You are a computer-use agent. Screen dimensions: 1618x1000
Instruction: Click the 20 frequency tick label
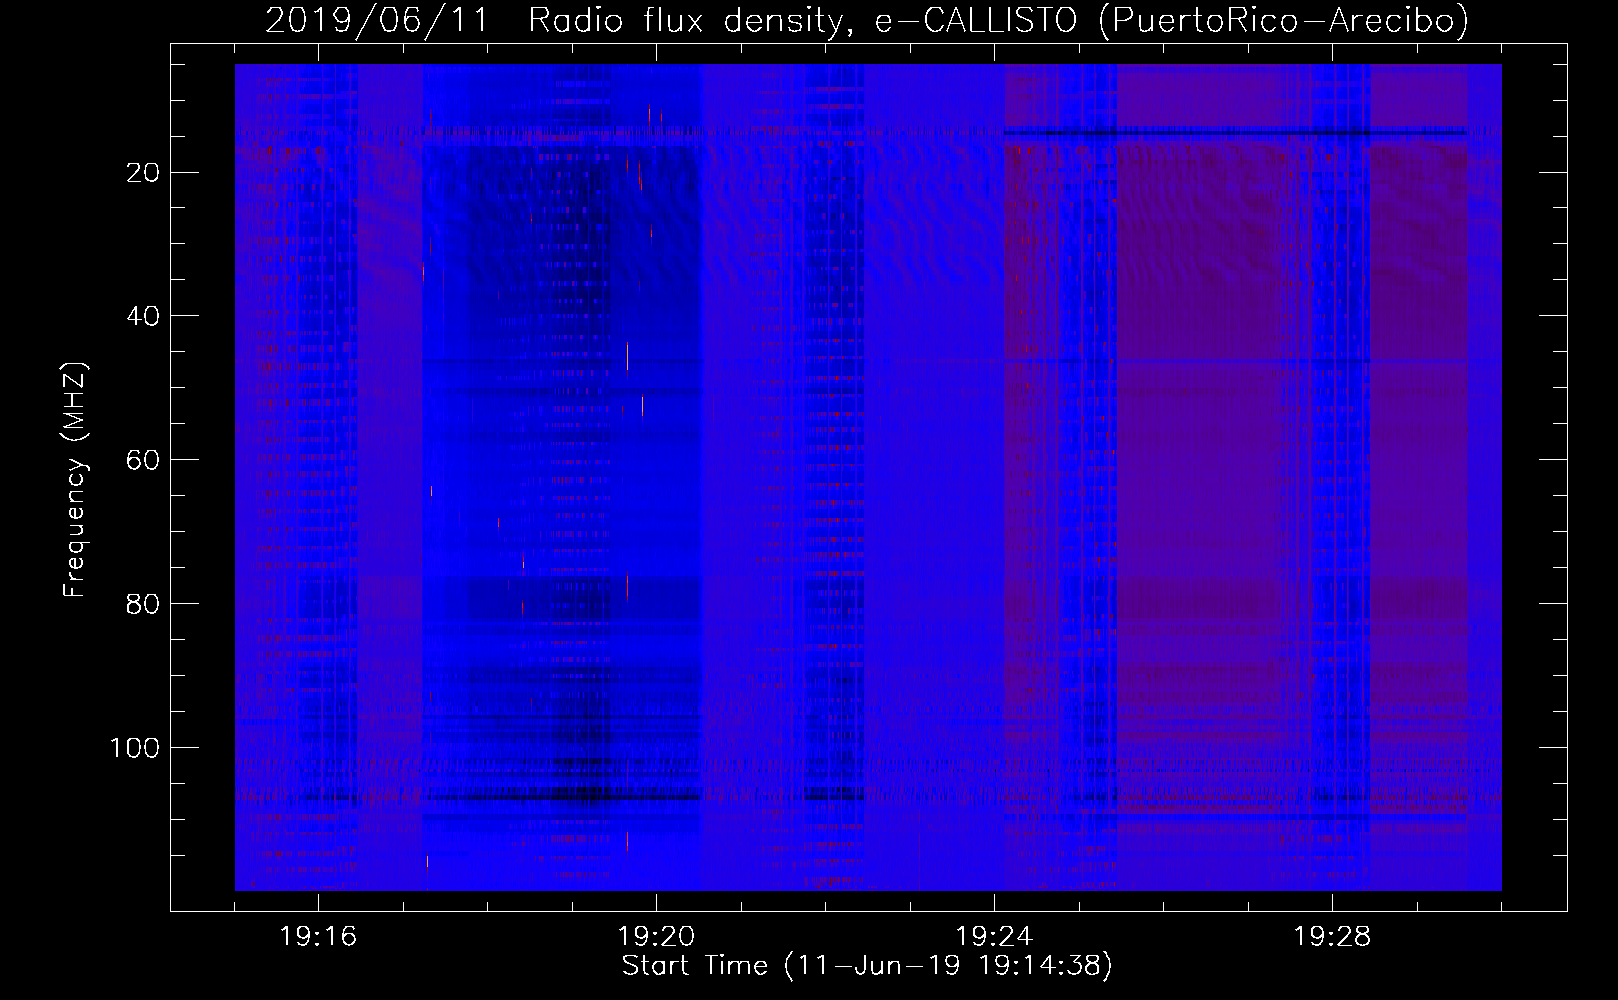[x=144, y=173]
